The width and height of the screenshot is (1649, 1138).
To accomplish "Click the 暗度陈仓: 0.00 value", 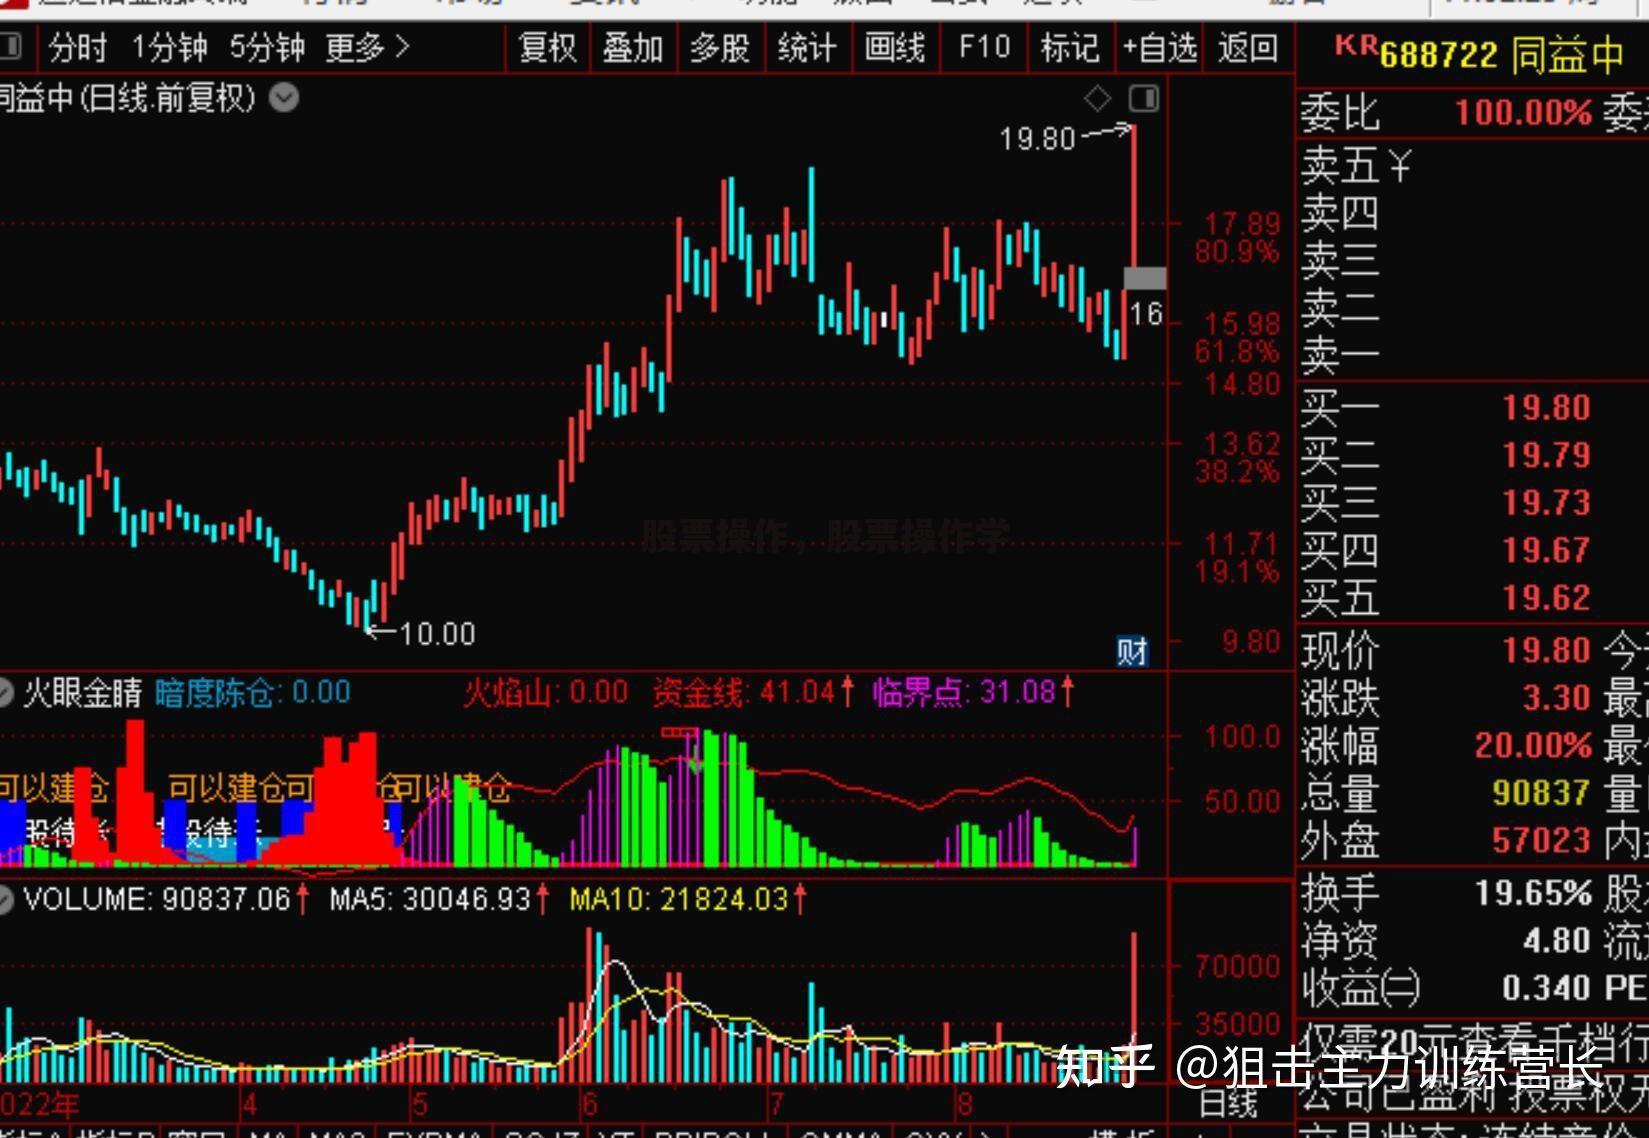I will tap(252, 692).
